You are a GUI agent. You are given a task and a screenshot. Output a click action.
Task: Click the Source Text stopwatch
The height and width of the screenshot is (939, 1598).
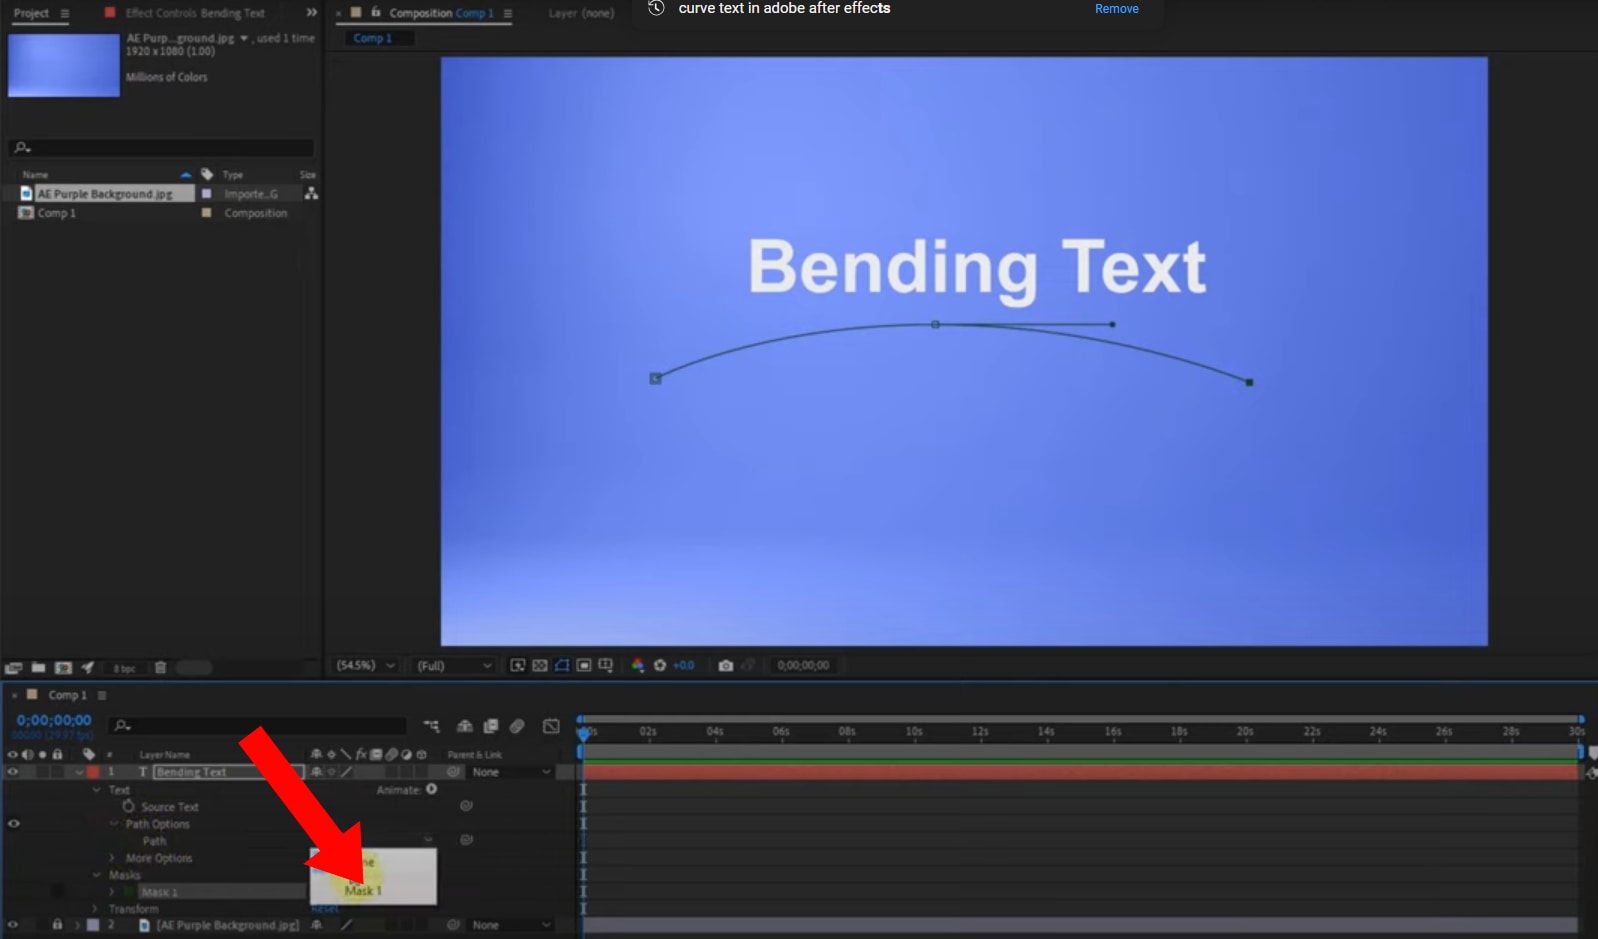click(x=128, y=806)
